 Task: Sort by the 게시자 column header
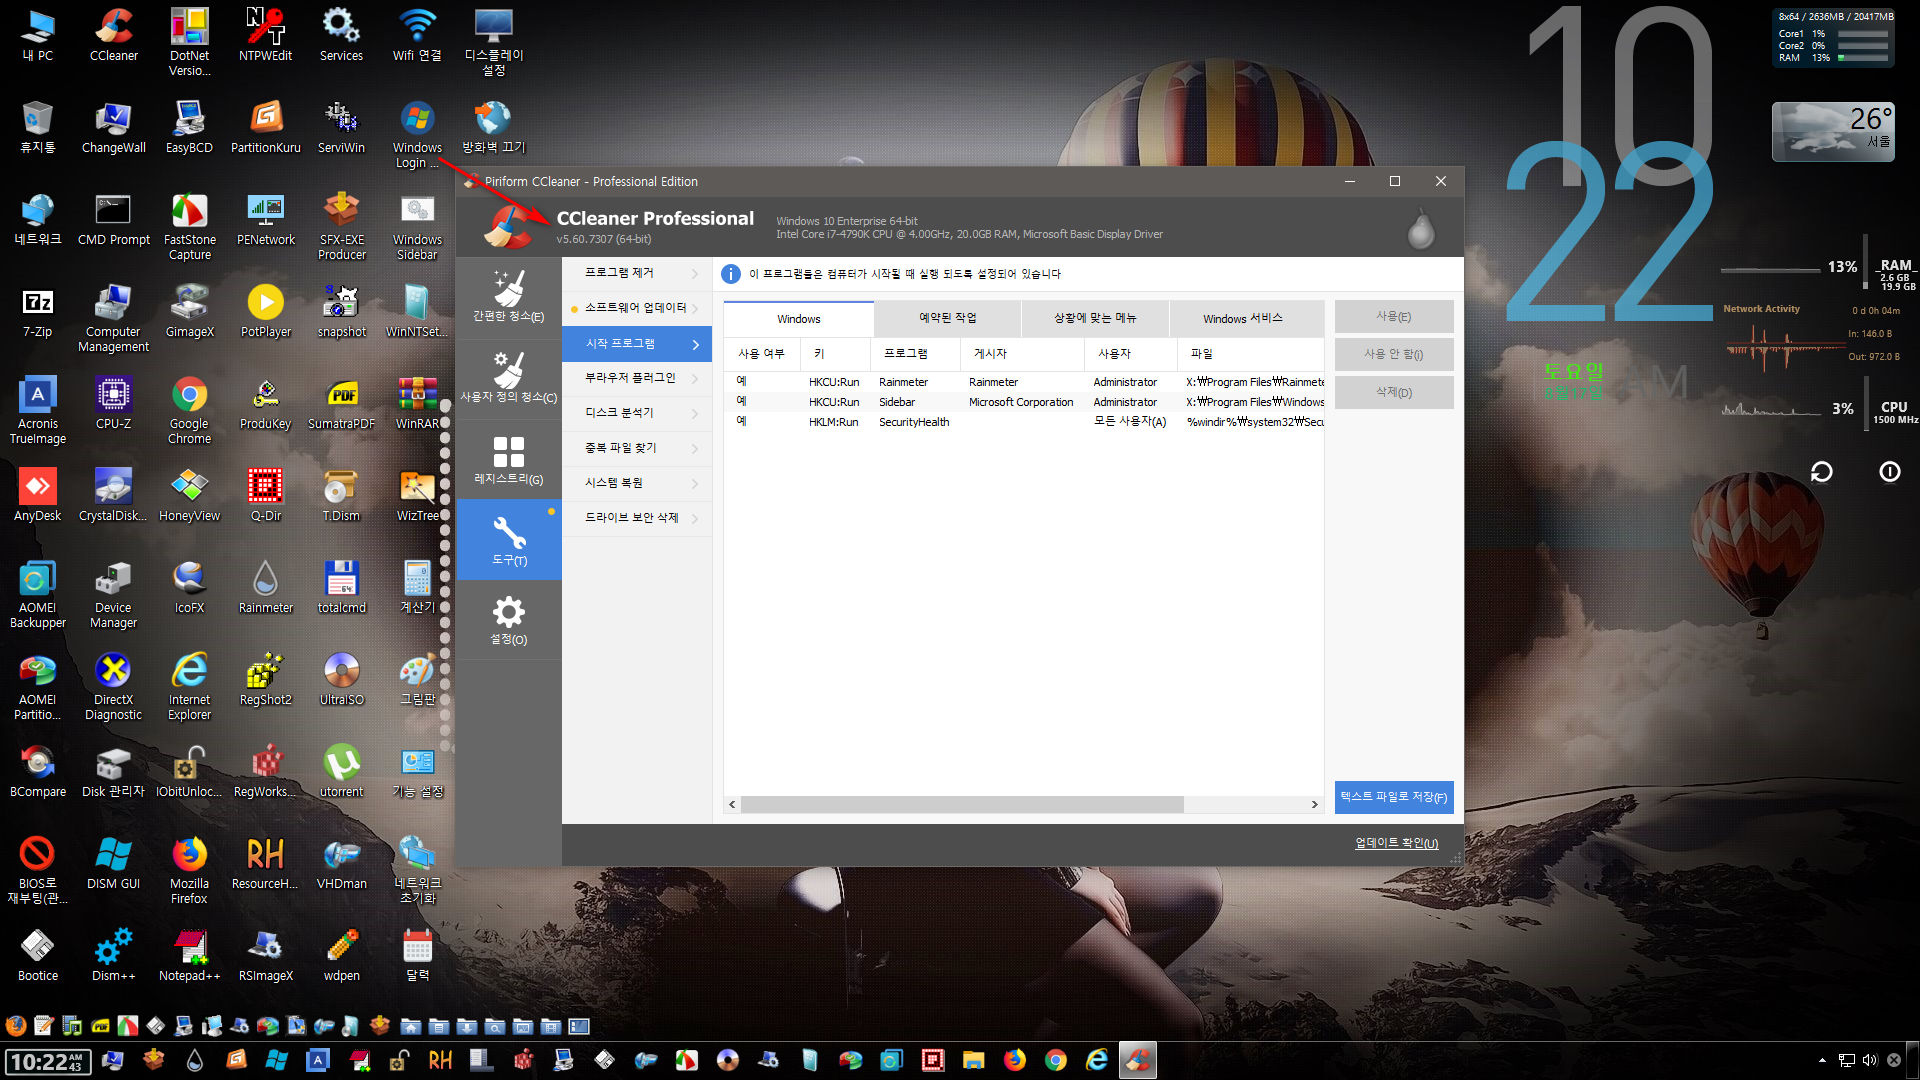coord(1022,354)
